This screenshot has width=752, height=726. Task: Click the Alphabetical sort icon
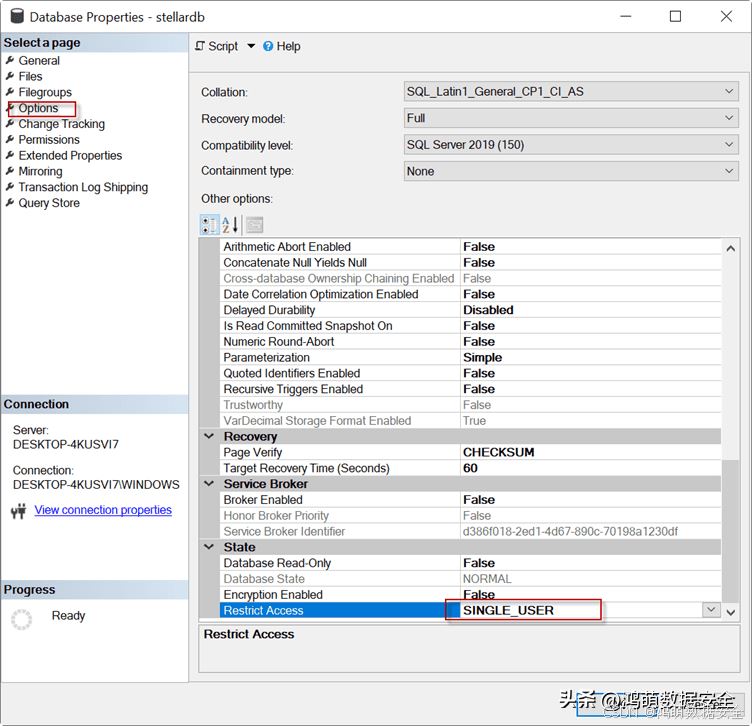[x=230, y=224]
